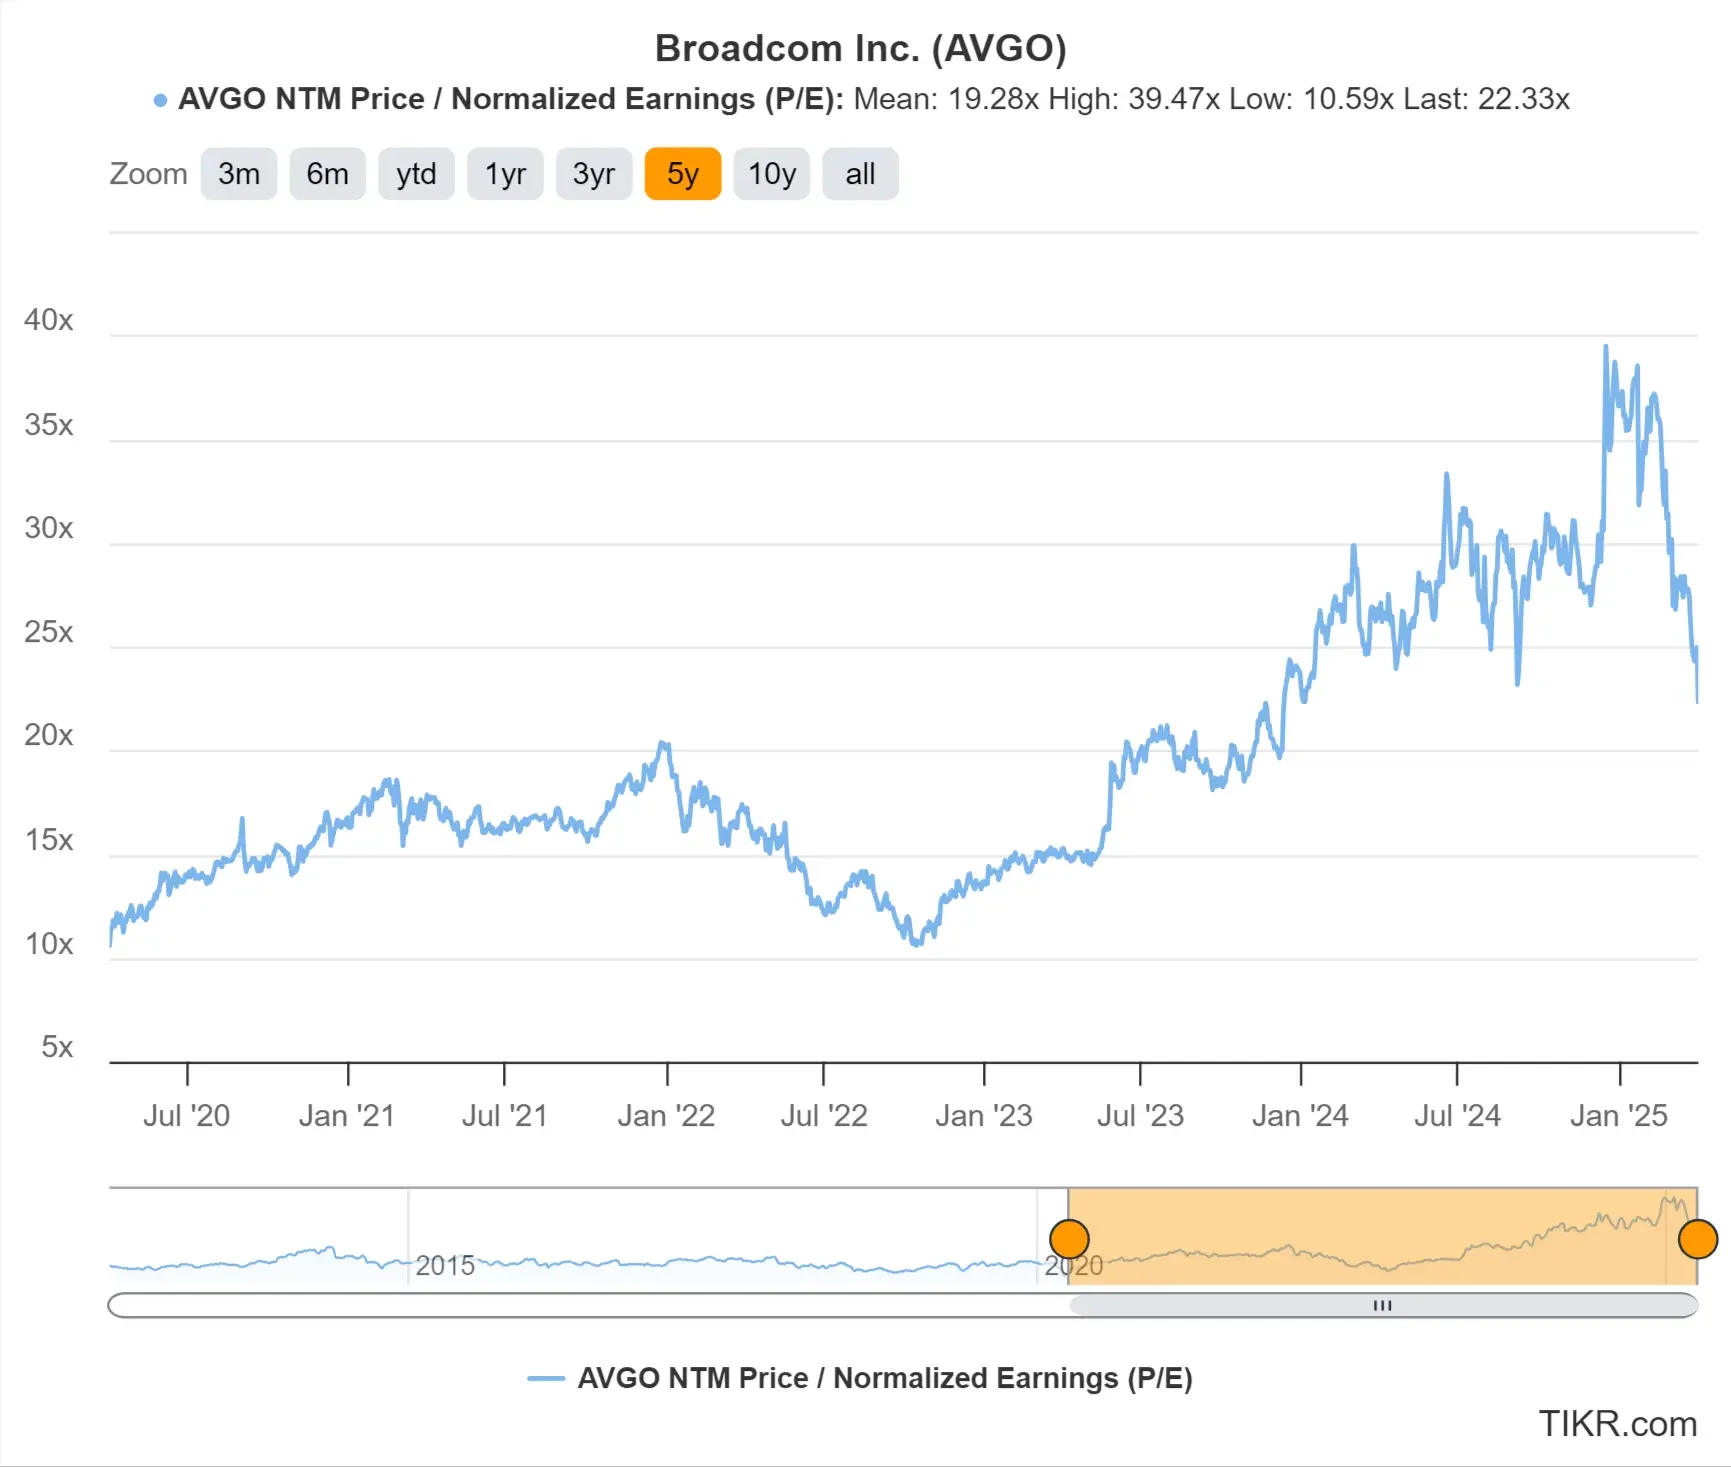Set zoom to 3yr
Image resolution: width=1731 pixels, height=1467 pixels.
click(594, 174)
